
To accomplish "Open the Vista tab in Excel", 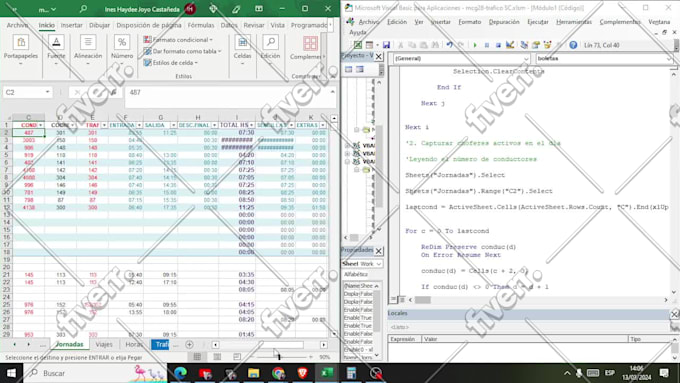I will (x=278, y=26).
